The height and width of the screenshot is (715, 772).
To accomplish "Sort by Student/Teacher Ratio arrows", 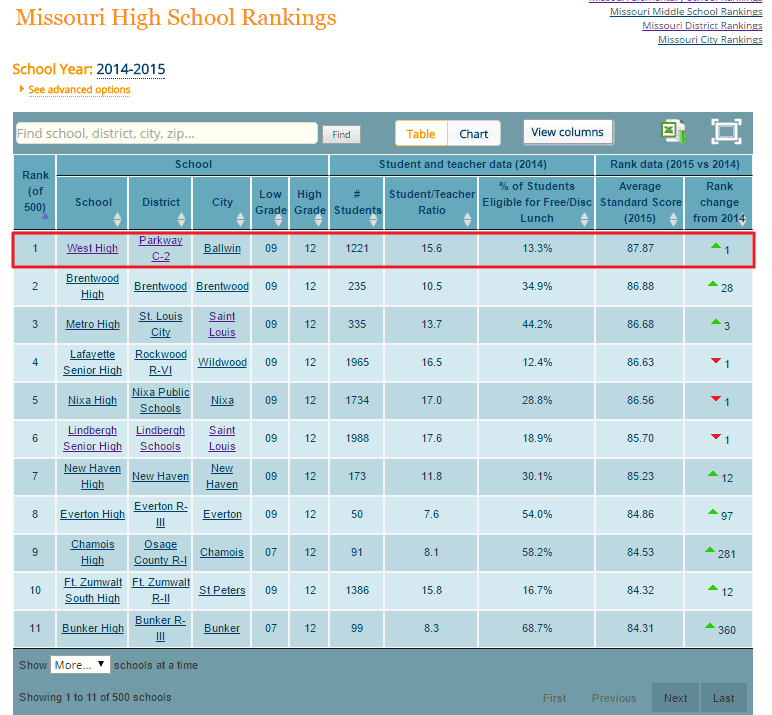I will (x=468, y=219).
